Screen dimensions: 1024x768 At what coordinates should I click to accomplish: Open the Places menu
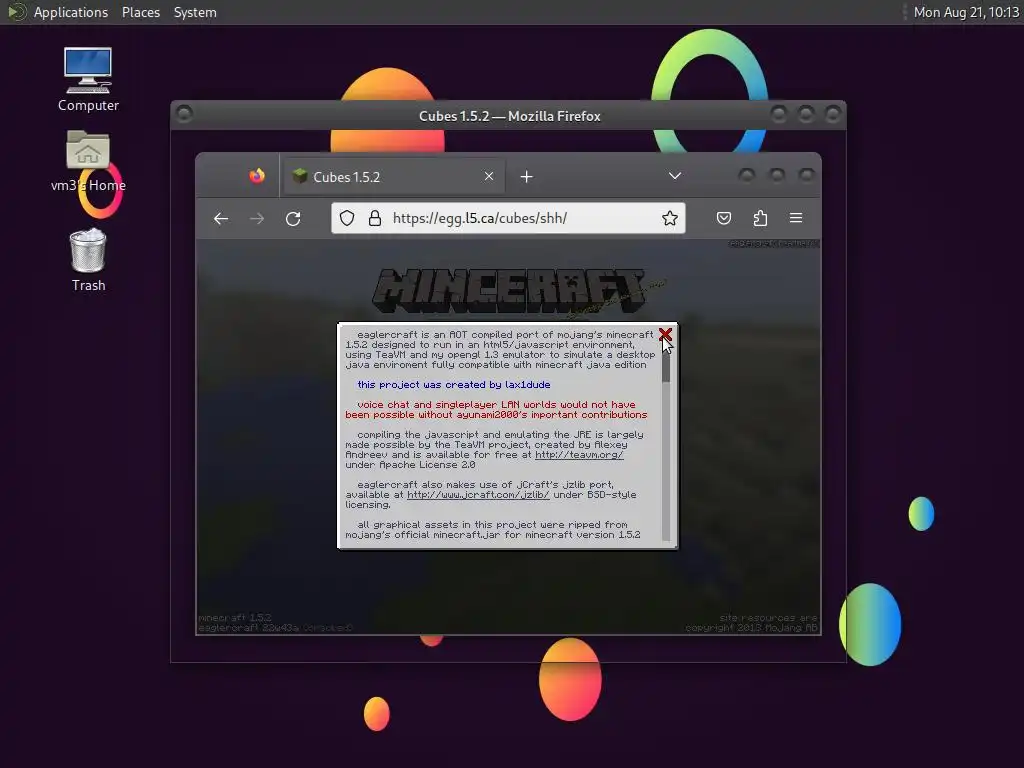tap(140, 12)
